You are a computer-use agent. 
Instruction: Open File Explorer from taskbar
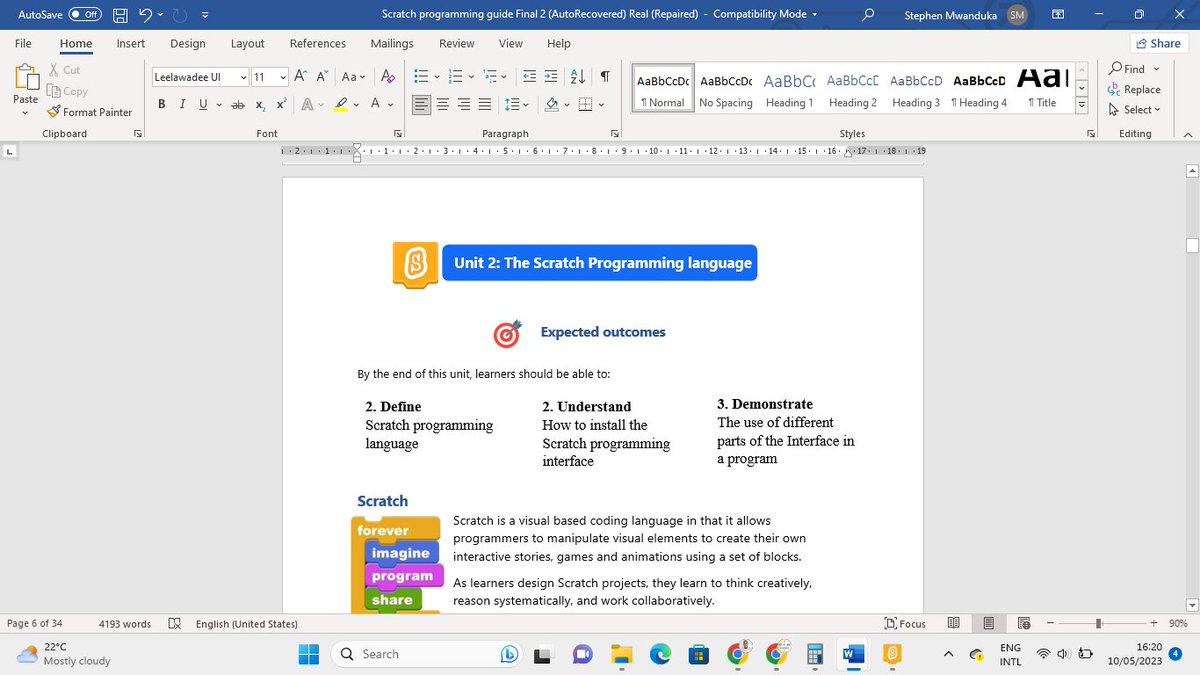(622, 654)
